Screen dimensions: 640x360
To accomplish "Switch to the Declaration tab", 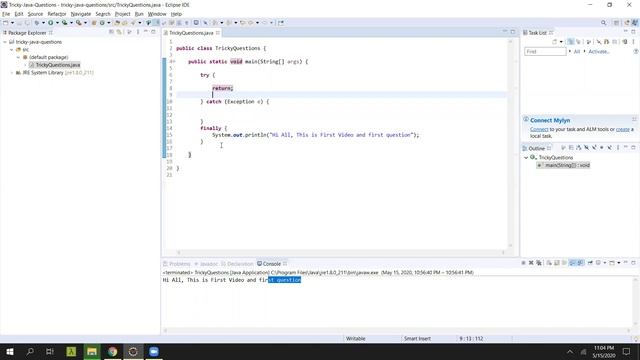I will tap(237, 264).
